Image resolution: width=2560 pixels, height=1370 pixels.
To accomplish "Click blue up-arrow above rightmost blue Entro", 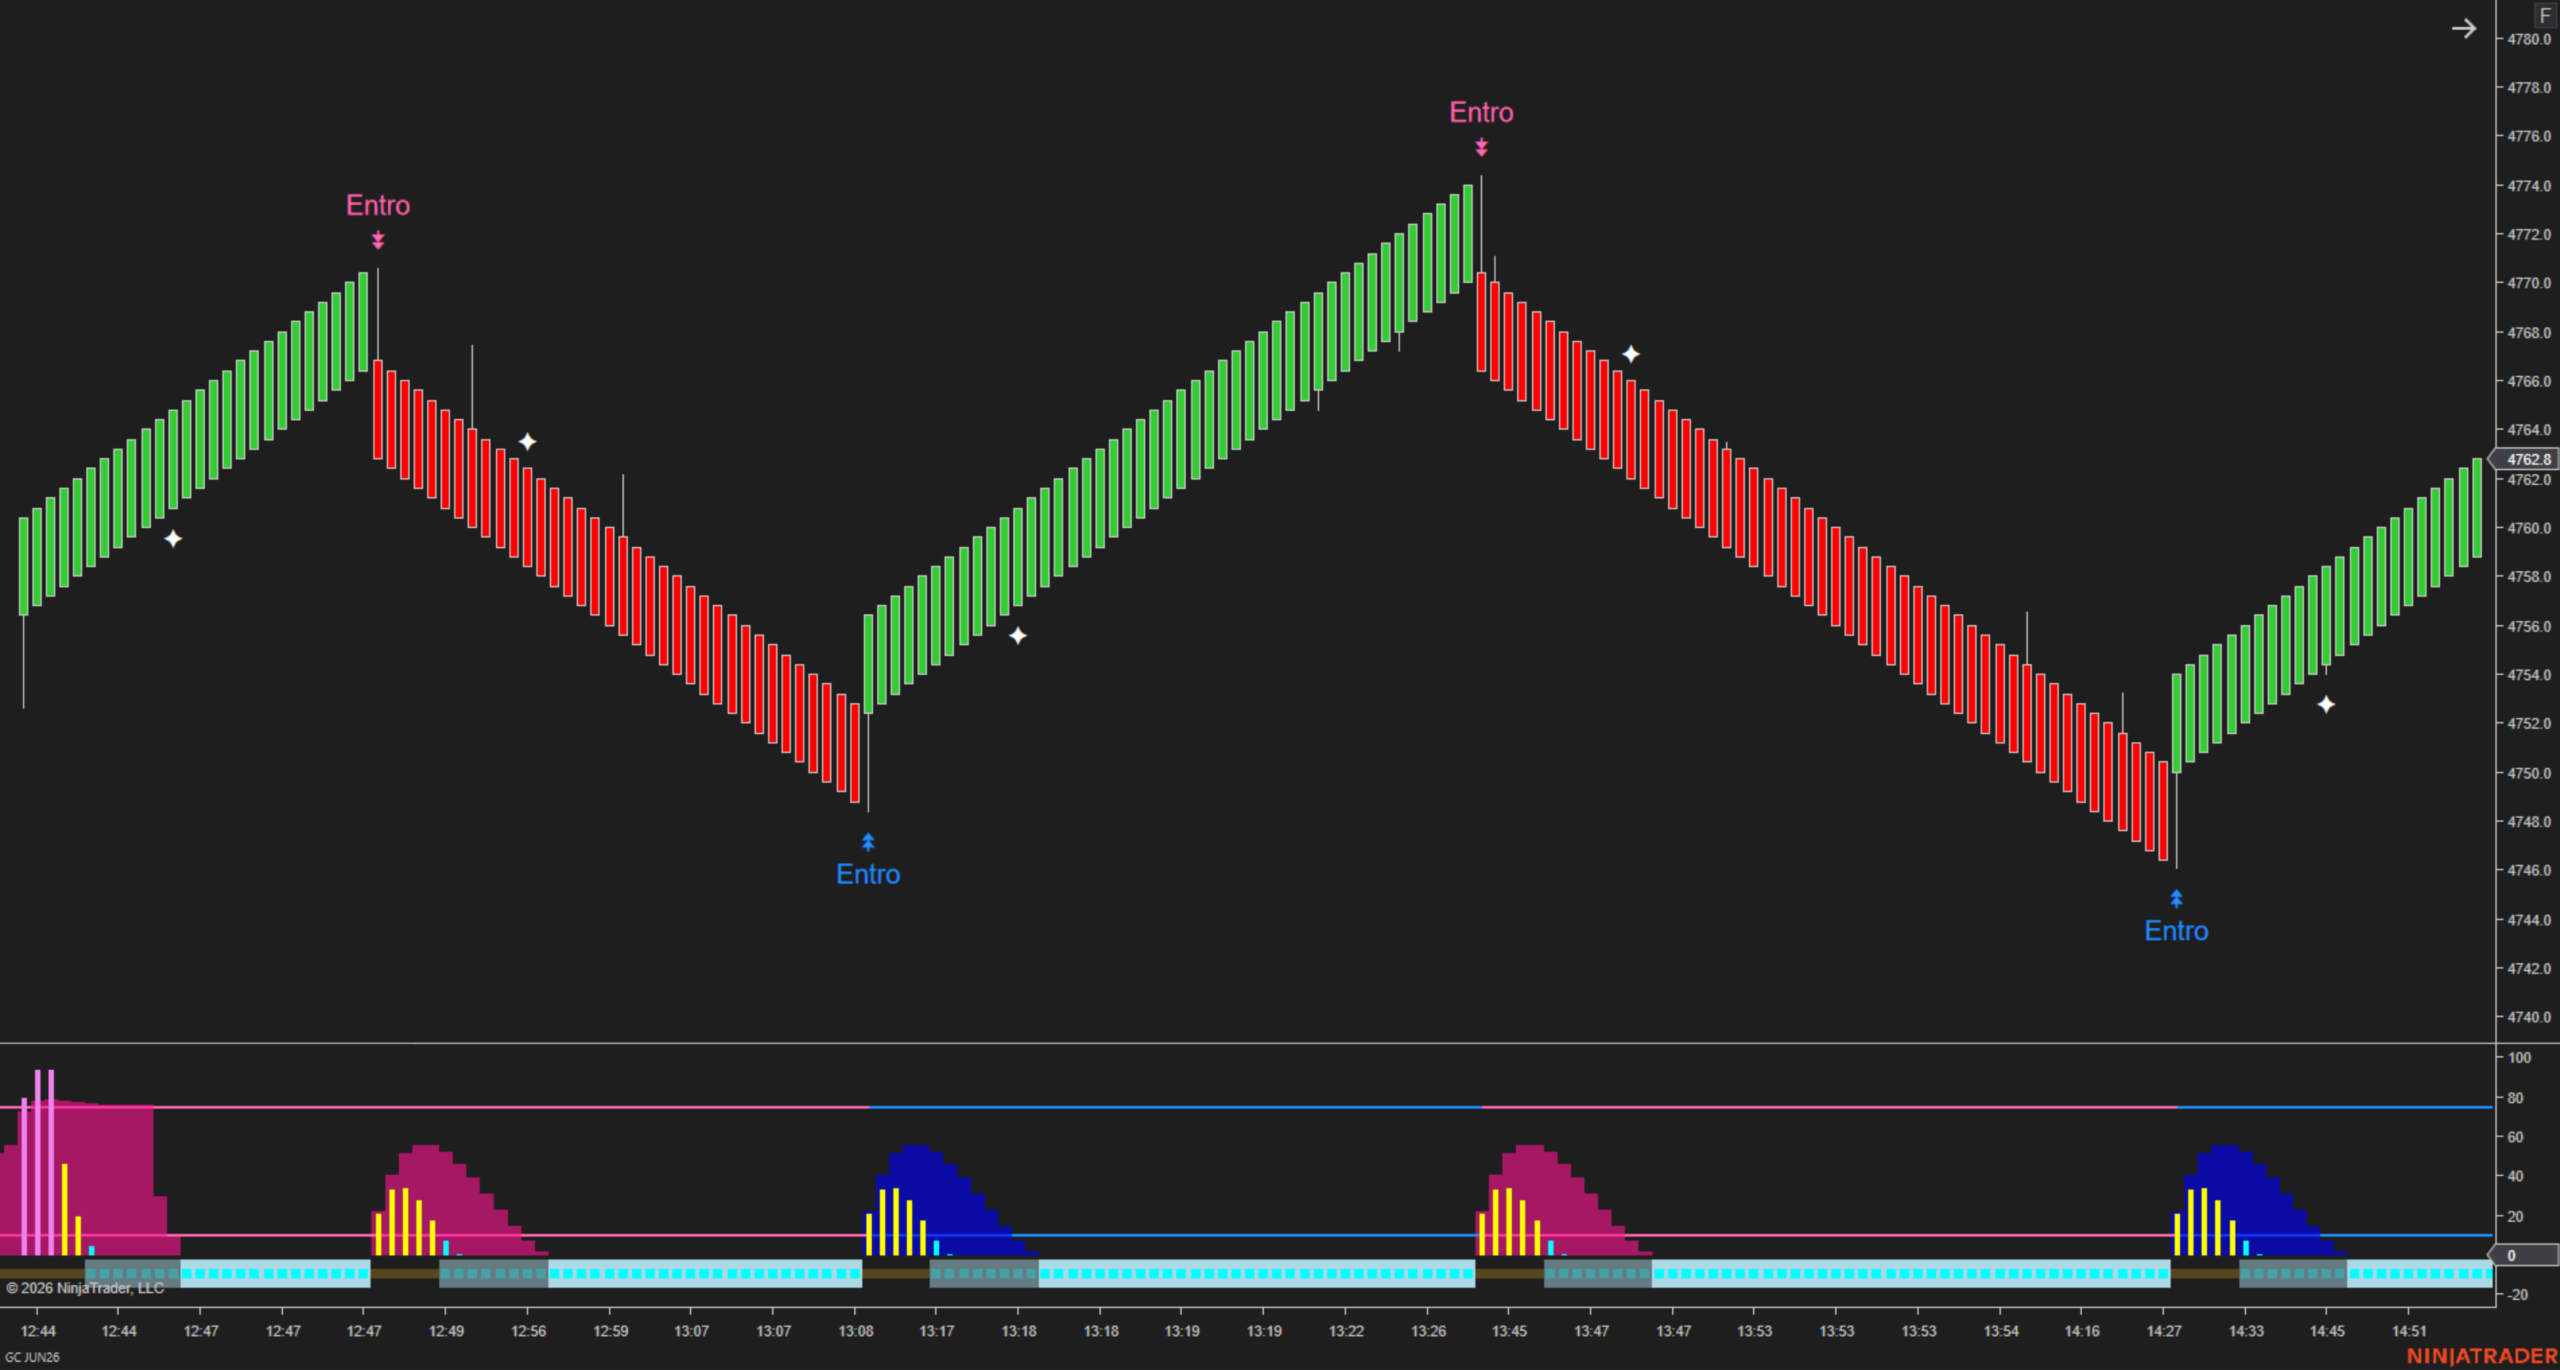I will [x=2176, y=898].
